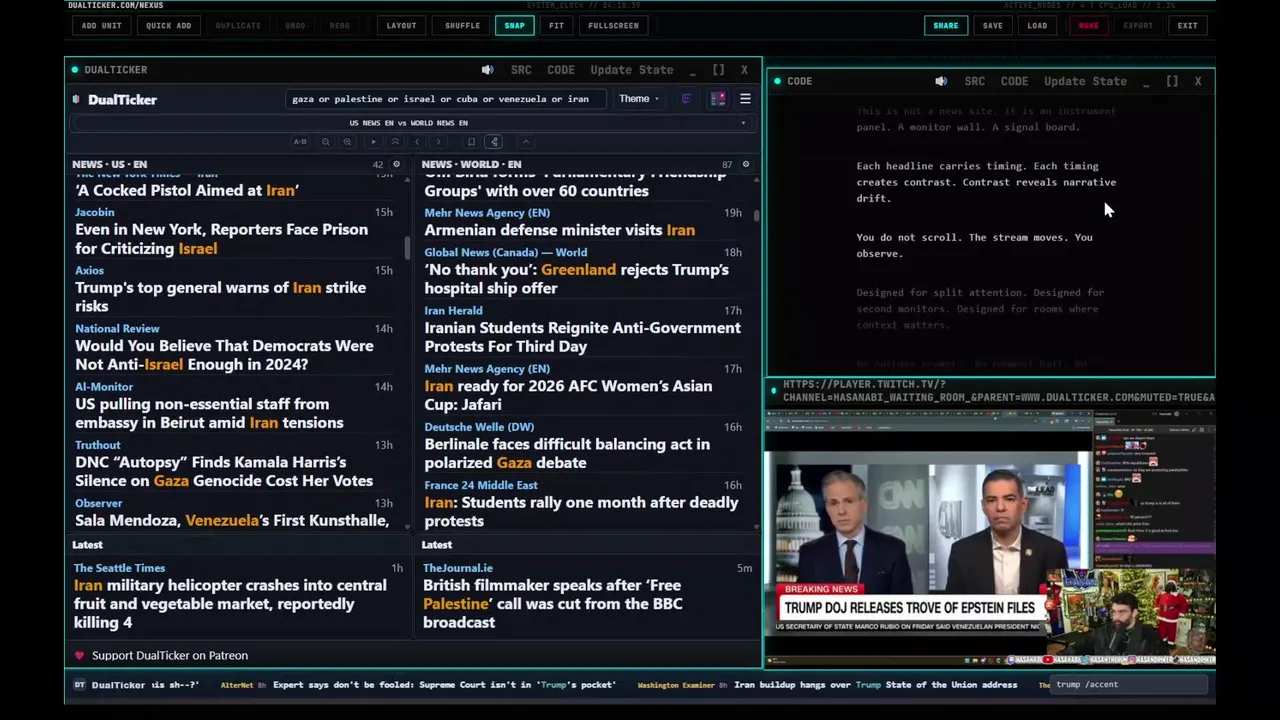Click QUICK ADD in top bar
Viewport: 1280px width, 720px height.
tap(168, 25)
